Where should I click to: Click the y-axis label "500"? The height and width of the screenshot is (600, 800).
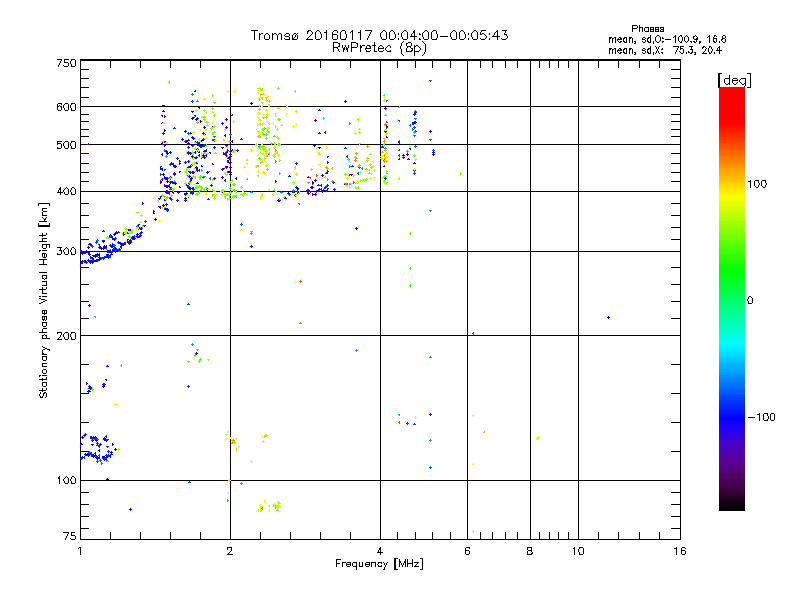click(66, 145)
